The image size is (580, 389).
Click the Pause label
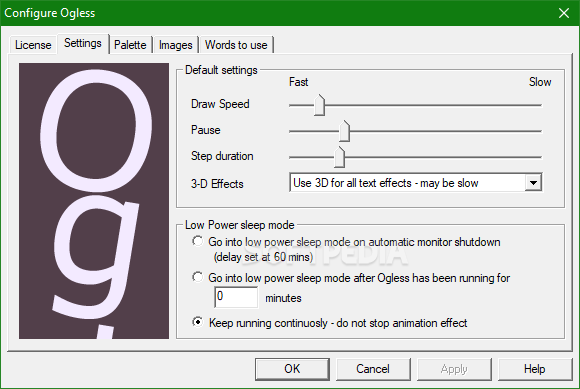(x=206, y=130)
